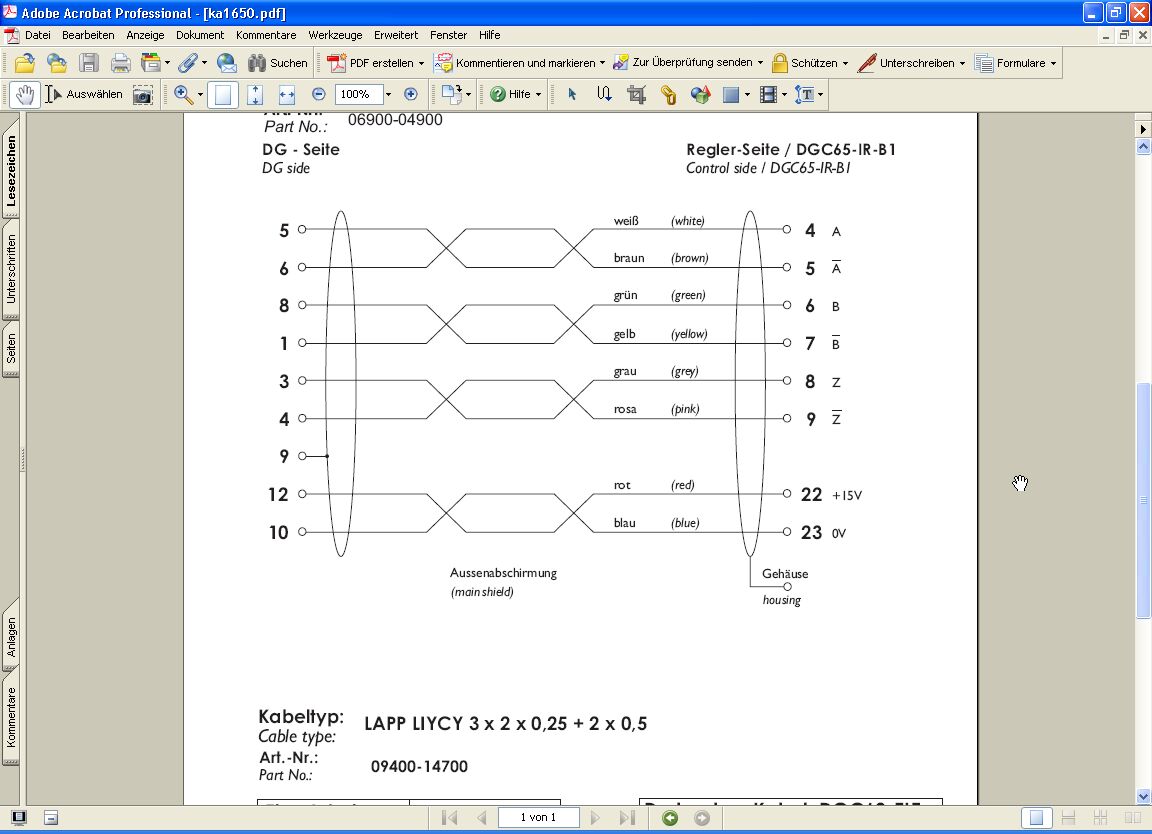Open the Fenster menu
1152x834 pixels.
pos(448,35)
